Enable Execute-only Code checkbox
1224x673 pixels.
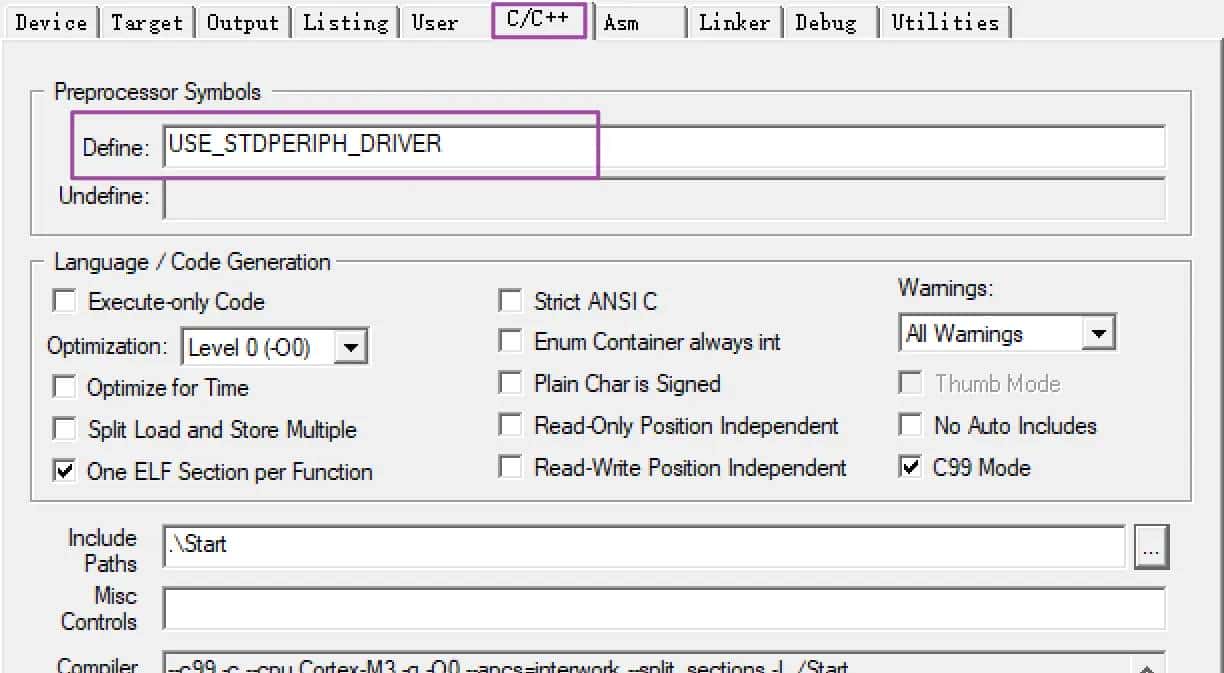(x=65, y=301)
